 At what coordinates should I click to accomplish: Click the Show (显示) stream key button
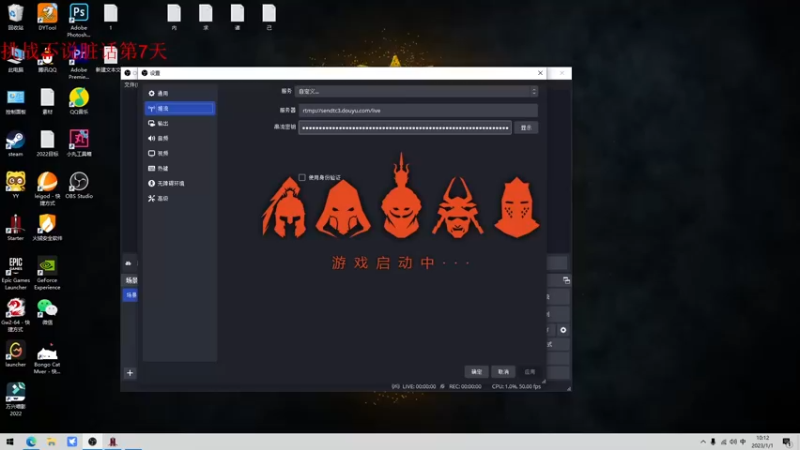click(526, 128)
